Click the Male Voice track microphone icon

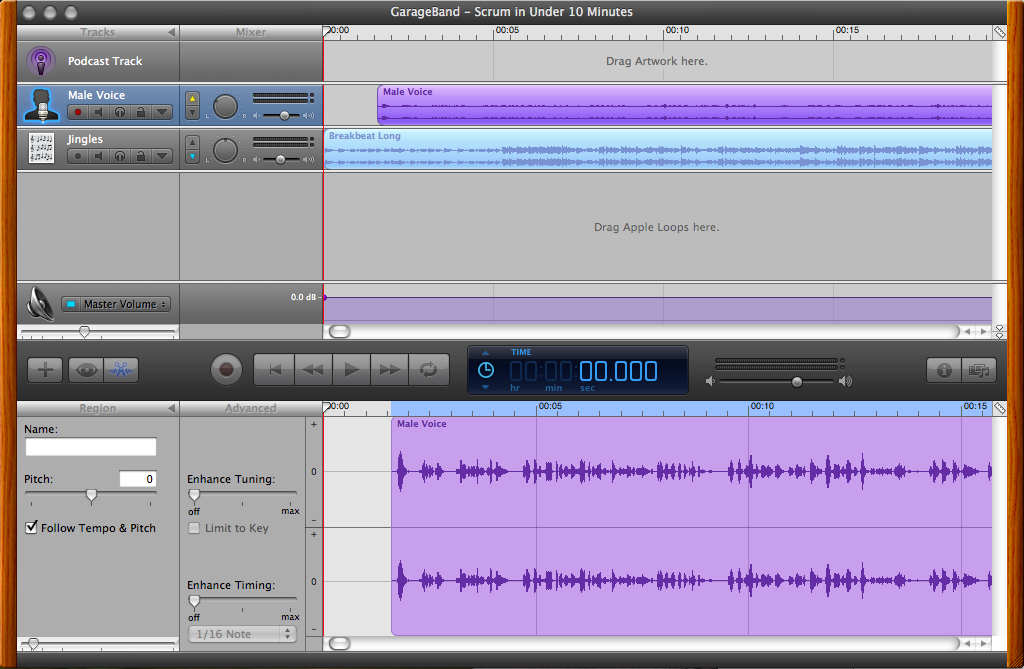pos(41,105)
